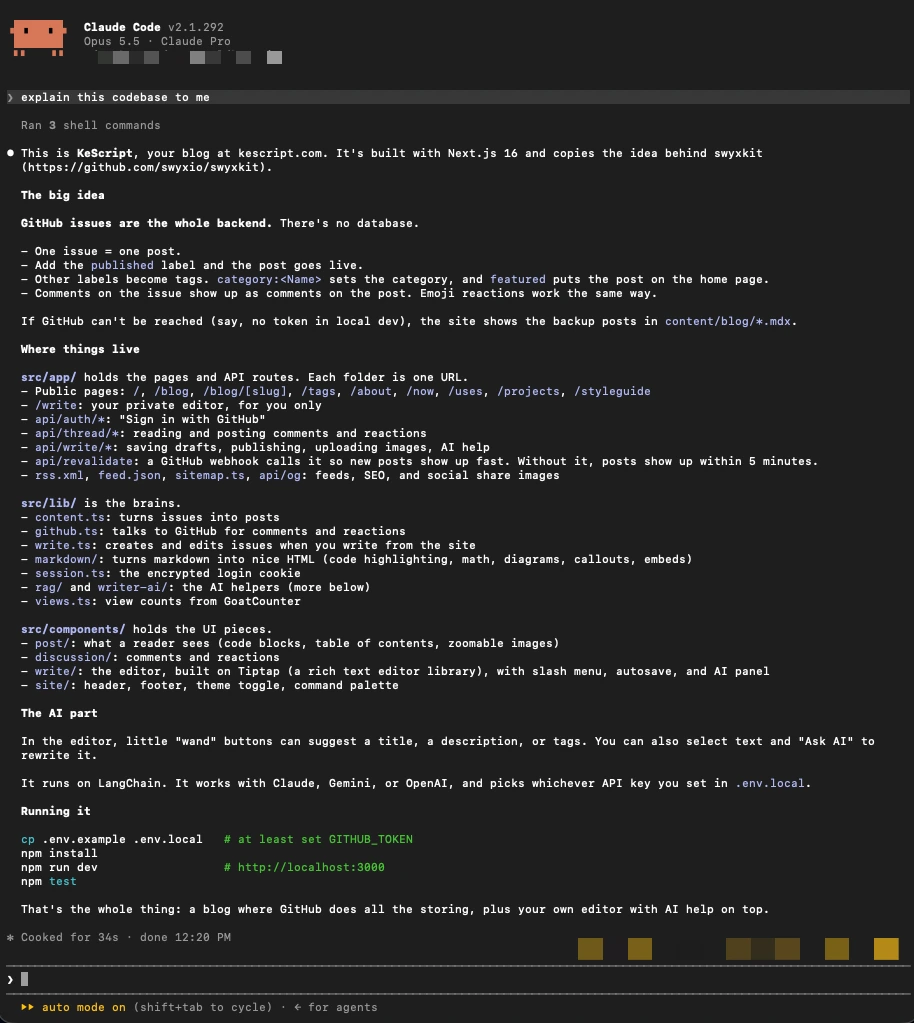Click the .env.local file reference in AI paragraph
The width and height of the screenshot is (914, 1023).
click(x=770, y=783)
